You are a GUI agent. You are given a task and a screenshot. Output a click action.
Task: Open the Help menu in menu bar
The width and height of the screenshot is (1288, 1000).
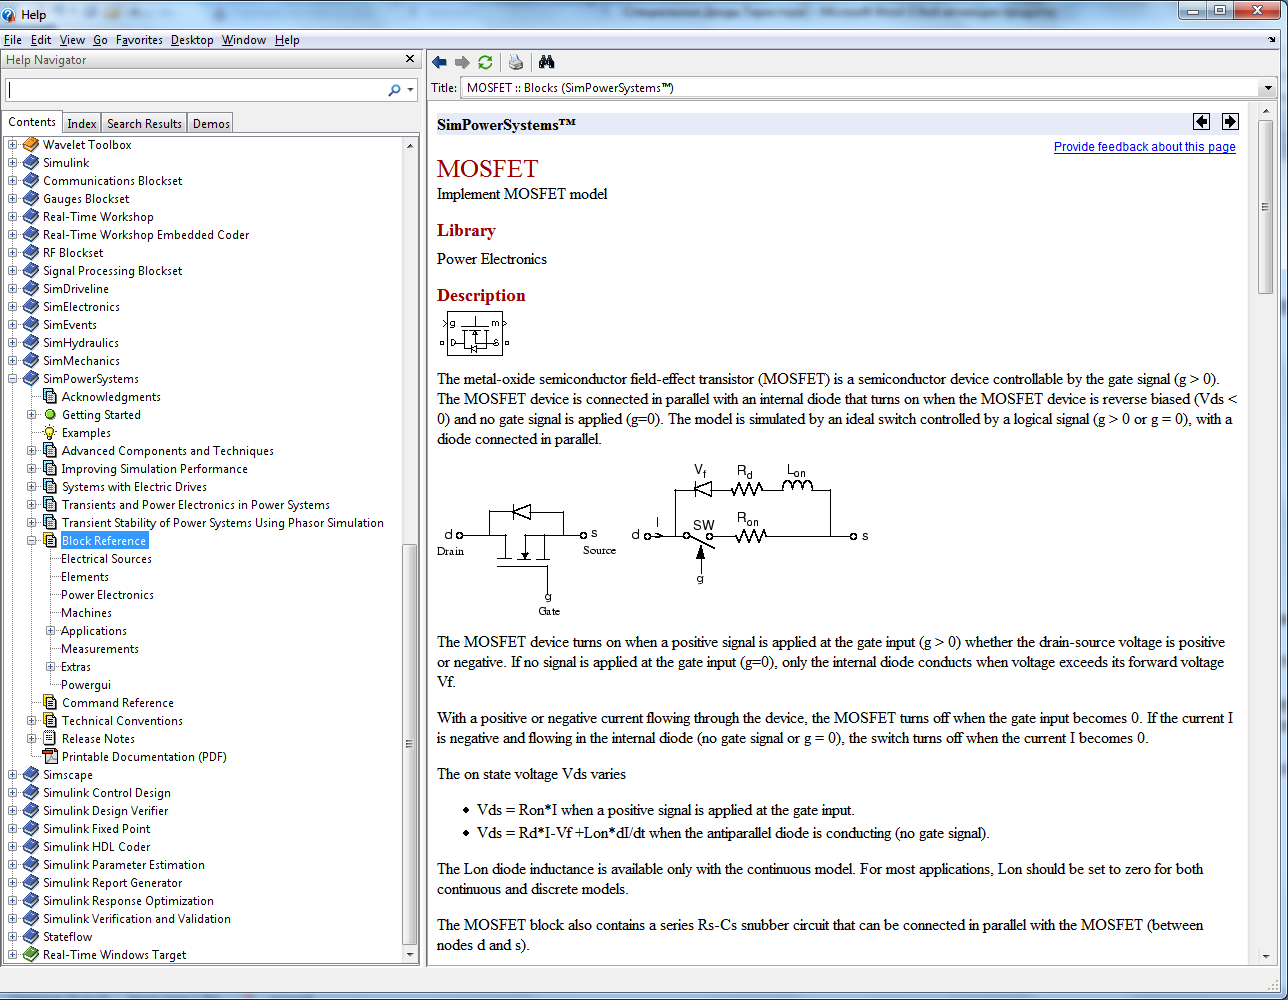287,40
